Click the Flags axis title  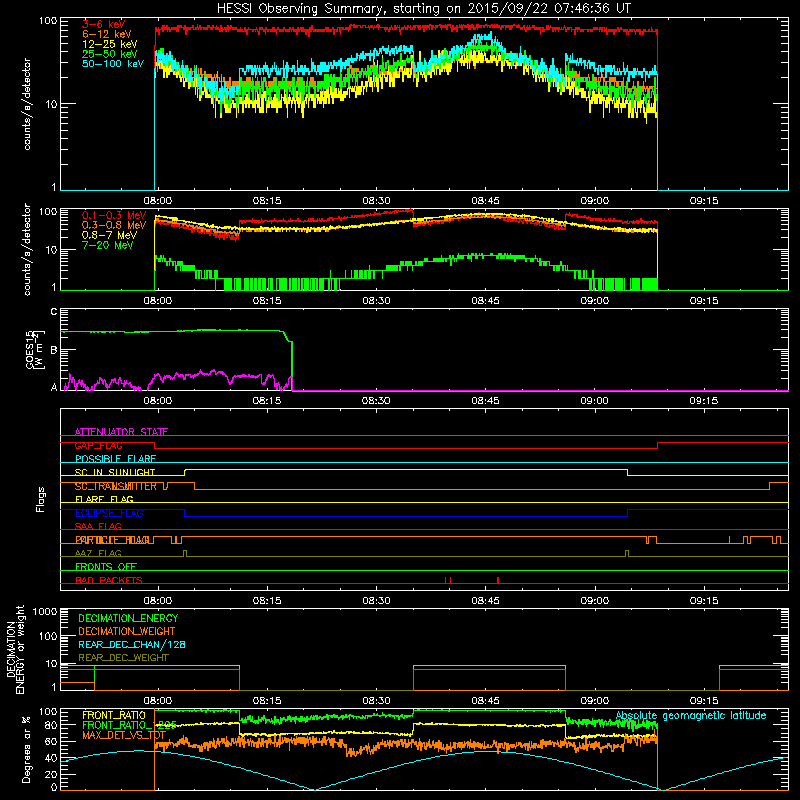point(41,499)
